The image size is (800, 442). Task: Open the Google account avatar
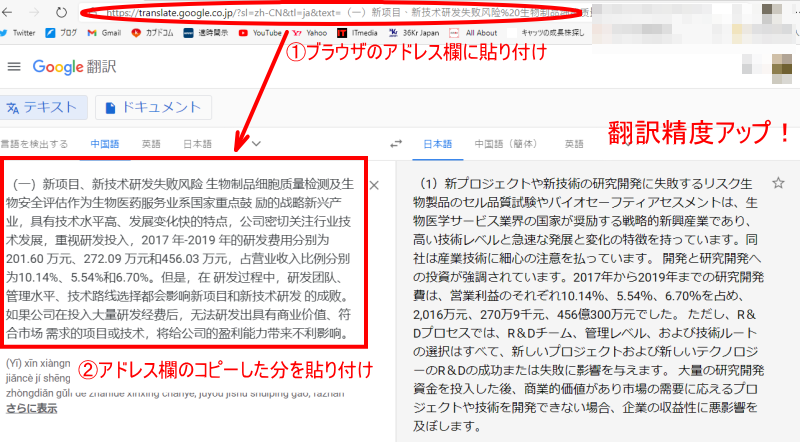tap(782, 69)
